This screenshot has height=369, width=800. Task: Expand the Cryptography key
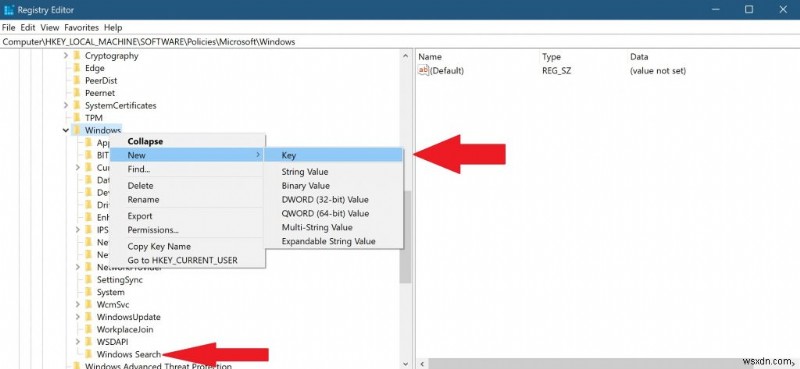pos(66,56)
